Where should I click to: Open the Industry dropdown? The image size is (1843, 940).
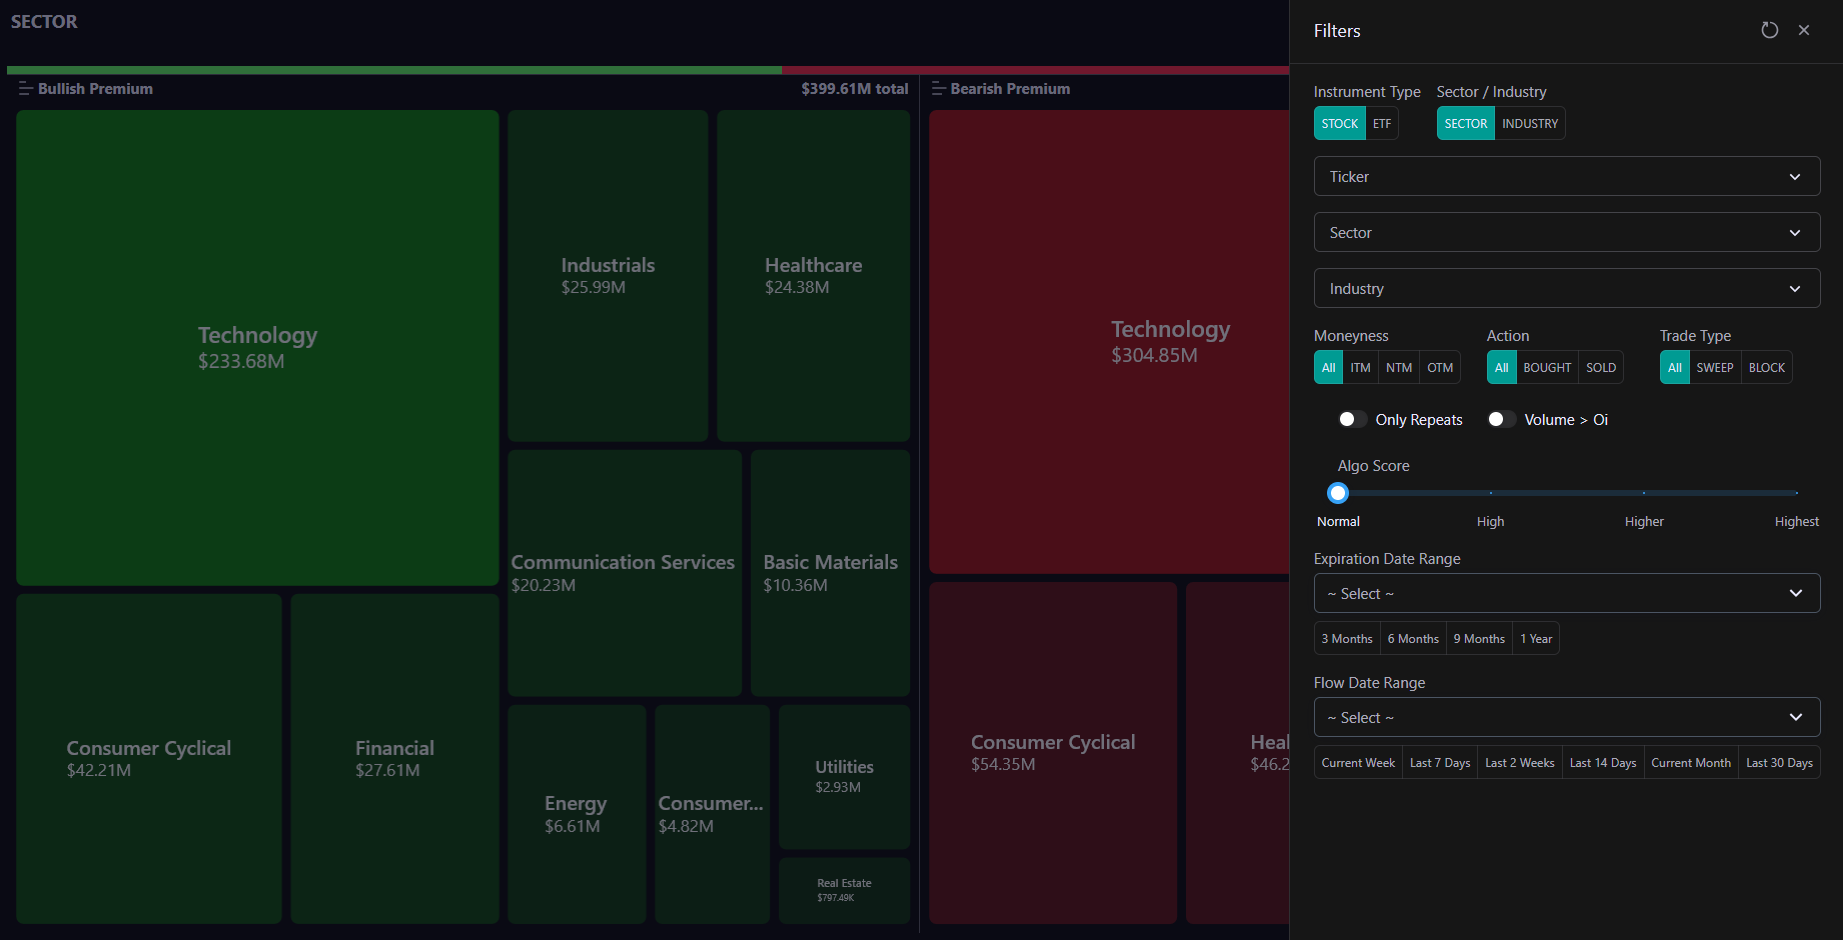point(1567,288)
